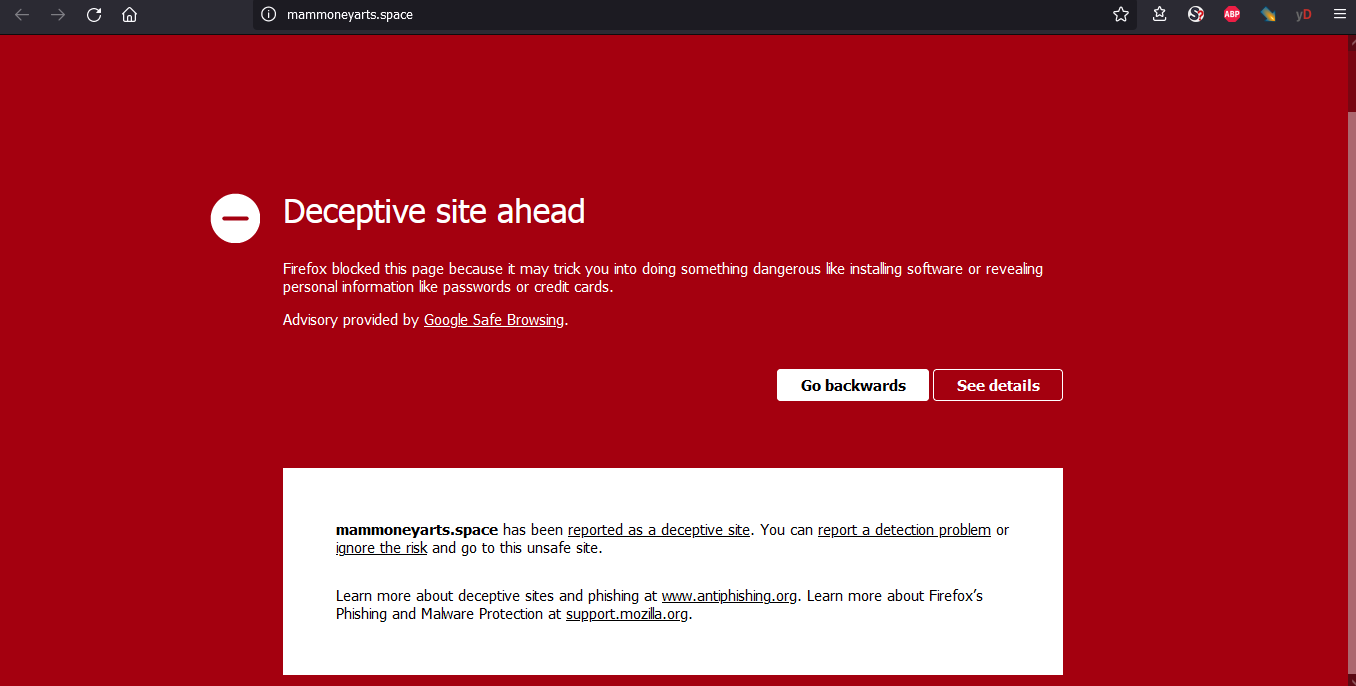
Task: Click the back navigation arrow
Action: (22, 15)
